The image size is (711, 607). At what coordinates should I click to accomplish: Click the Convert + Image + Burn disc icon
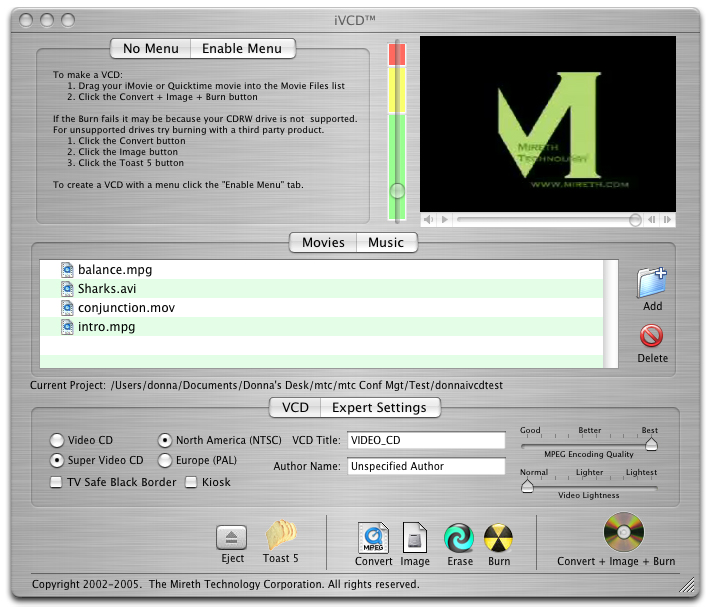(624, 532)
